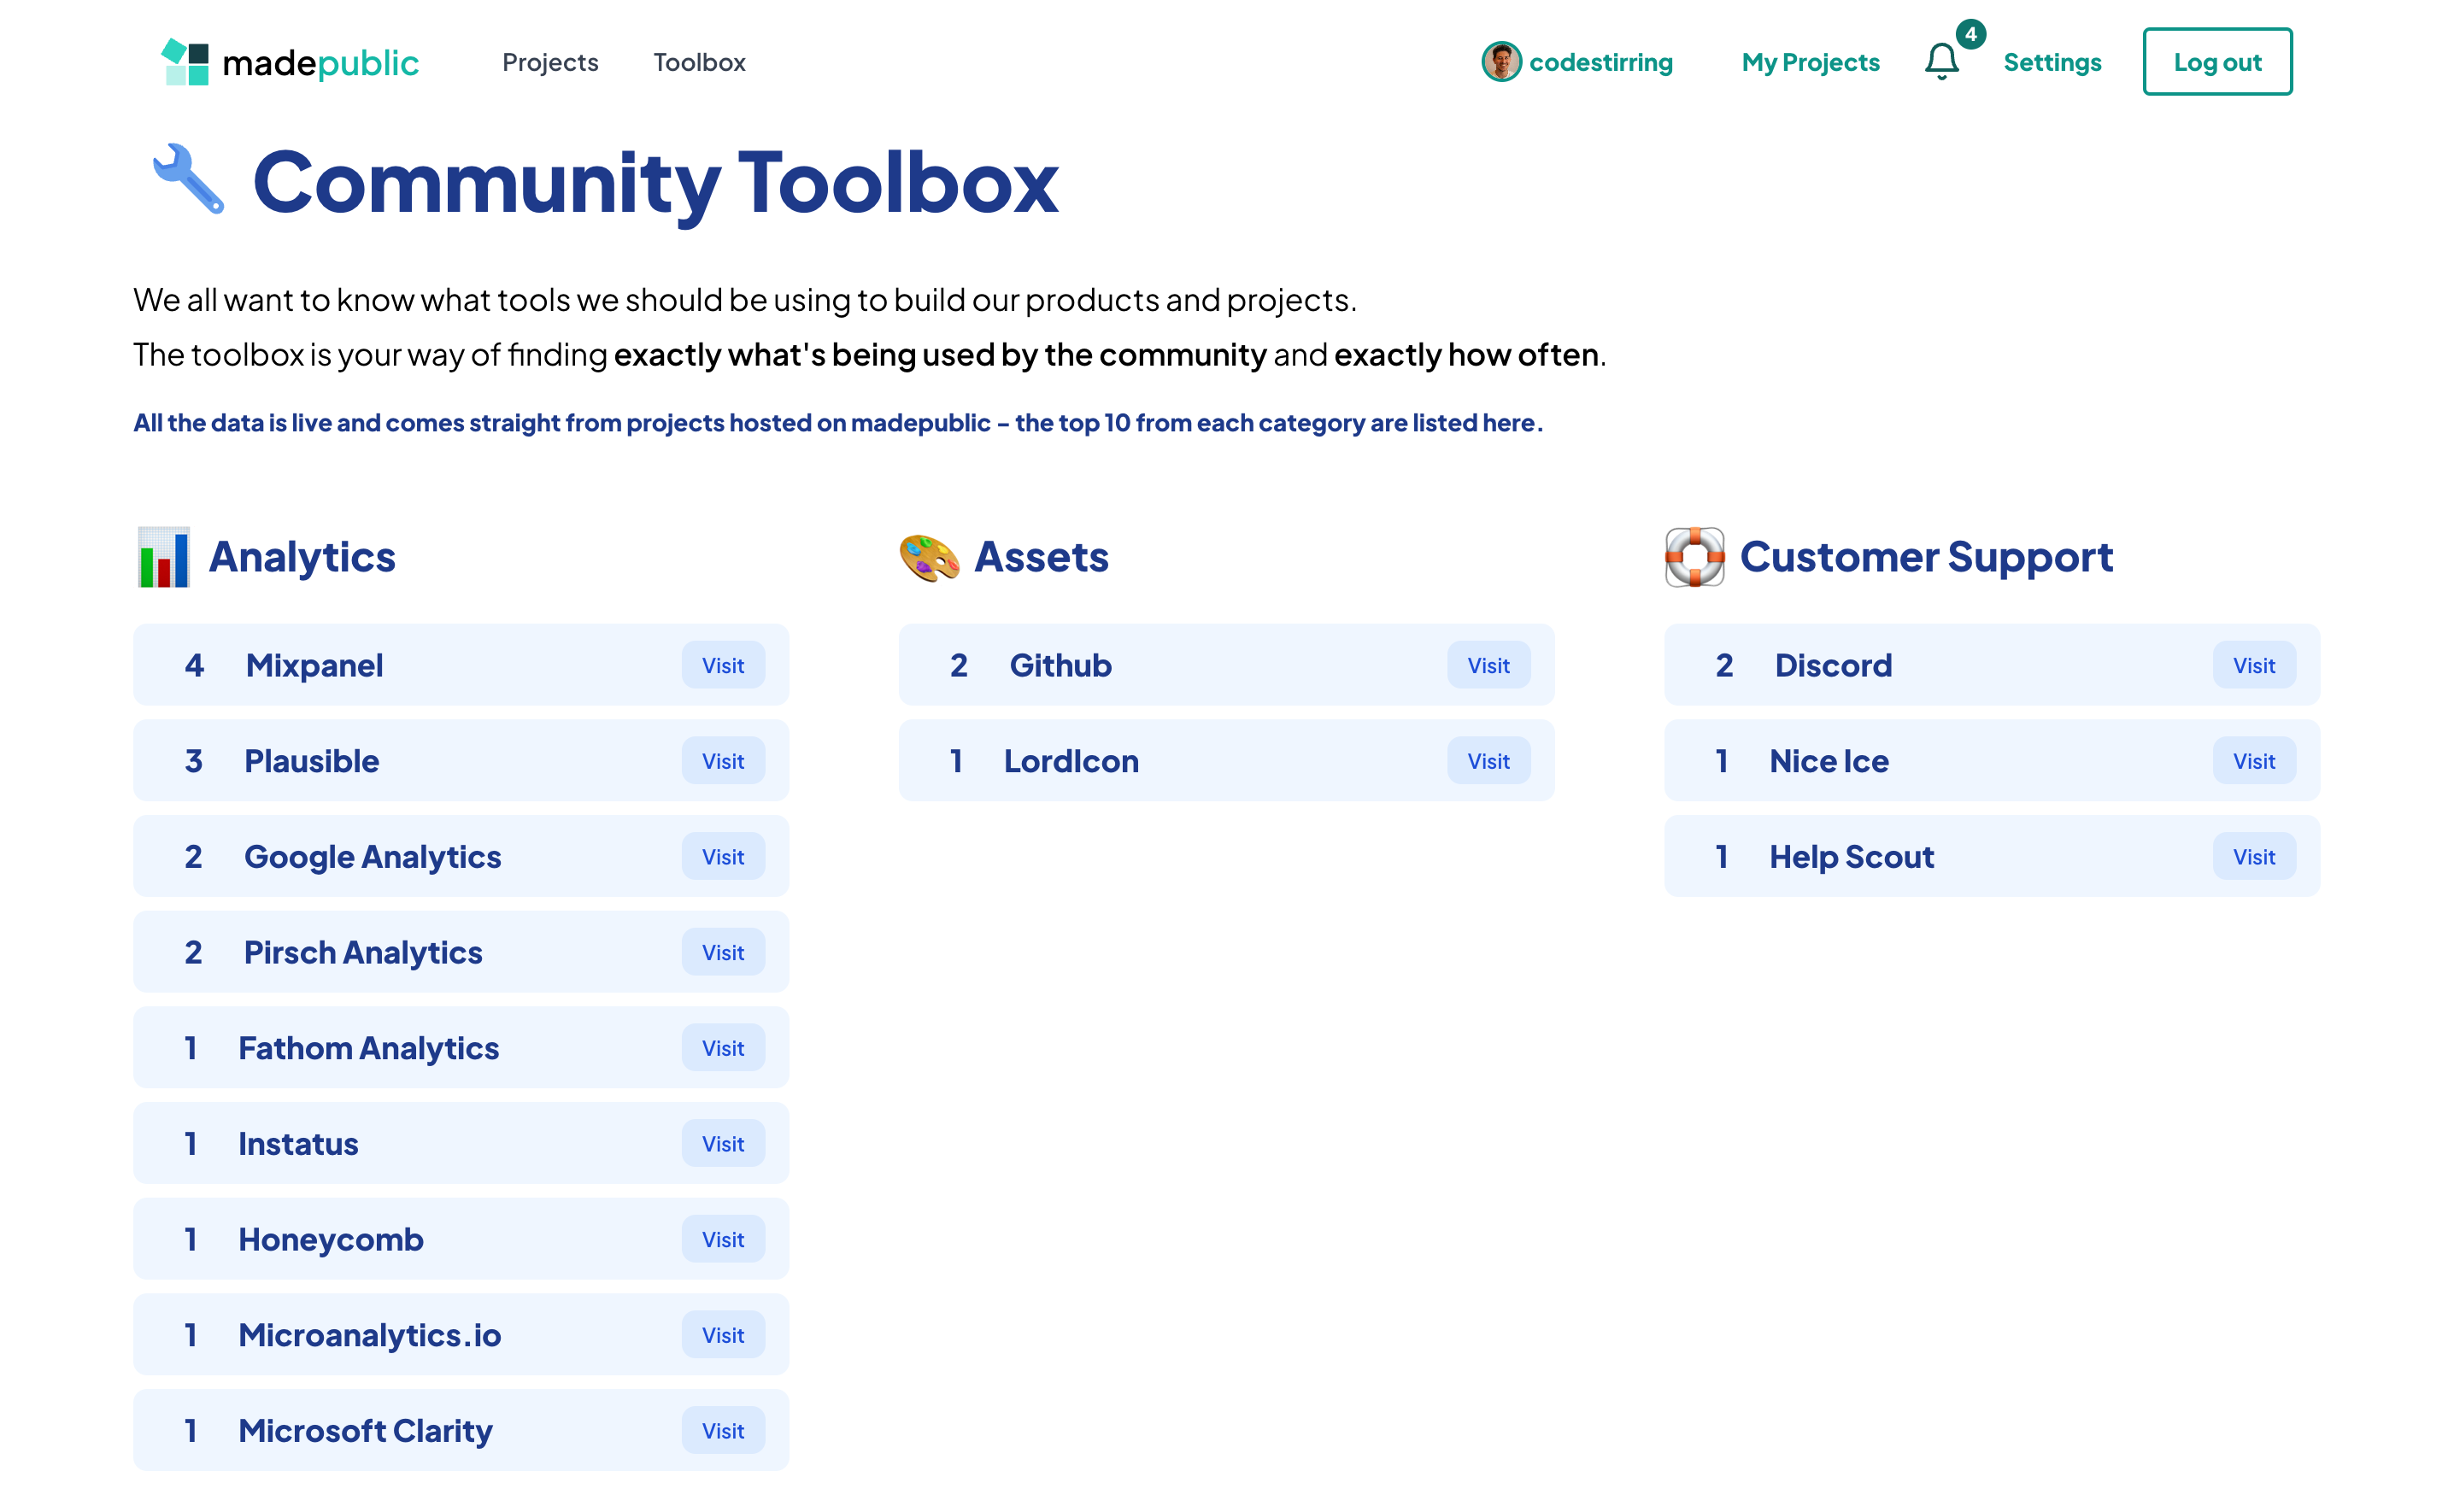
Task: Click the blue live data notice text
Action: (838, 423)
